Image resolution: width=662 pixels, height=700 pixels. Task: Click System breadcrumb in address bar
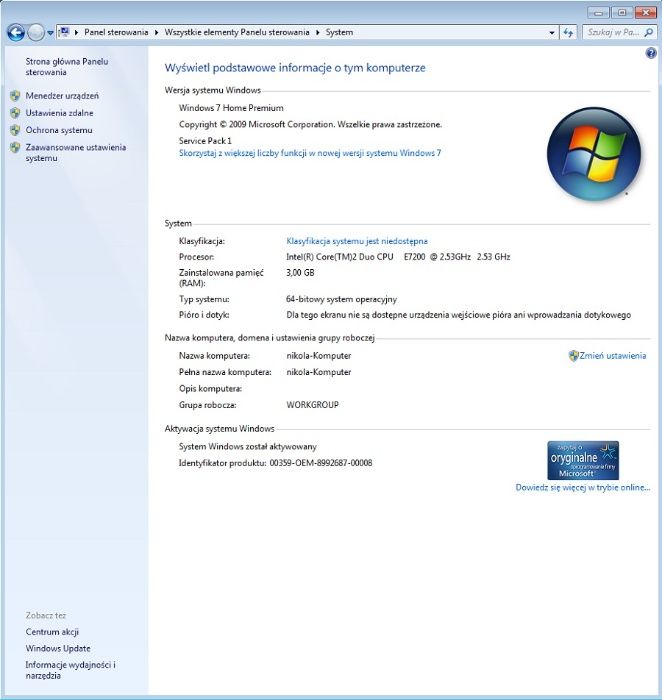tap(339, 32)
